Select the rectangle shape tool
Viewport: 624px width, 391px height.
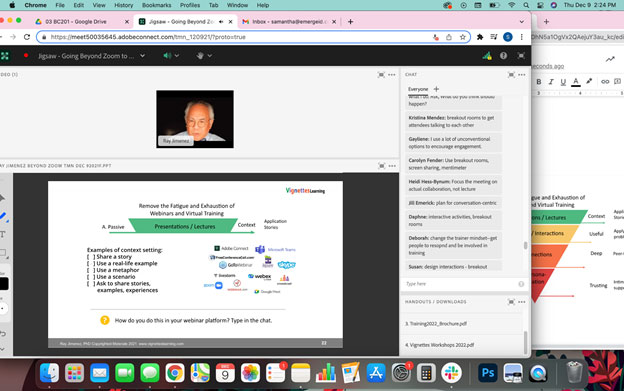tap(3, 253)
